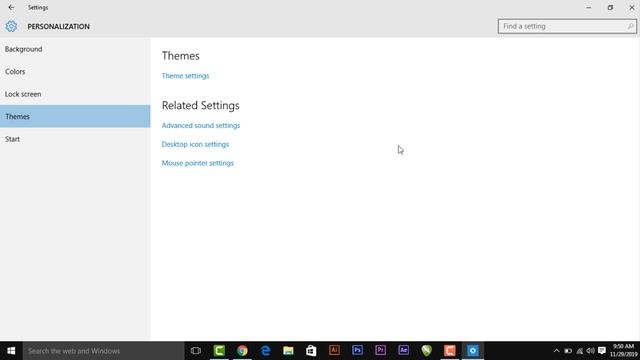The image size is (640, 360).
Task: Open the Windows Start menu
Action: pyautogui.click(x=11, y=351)
